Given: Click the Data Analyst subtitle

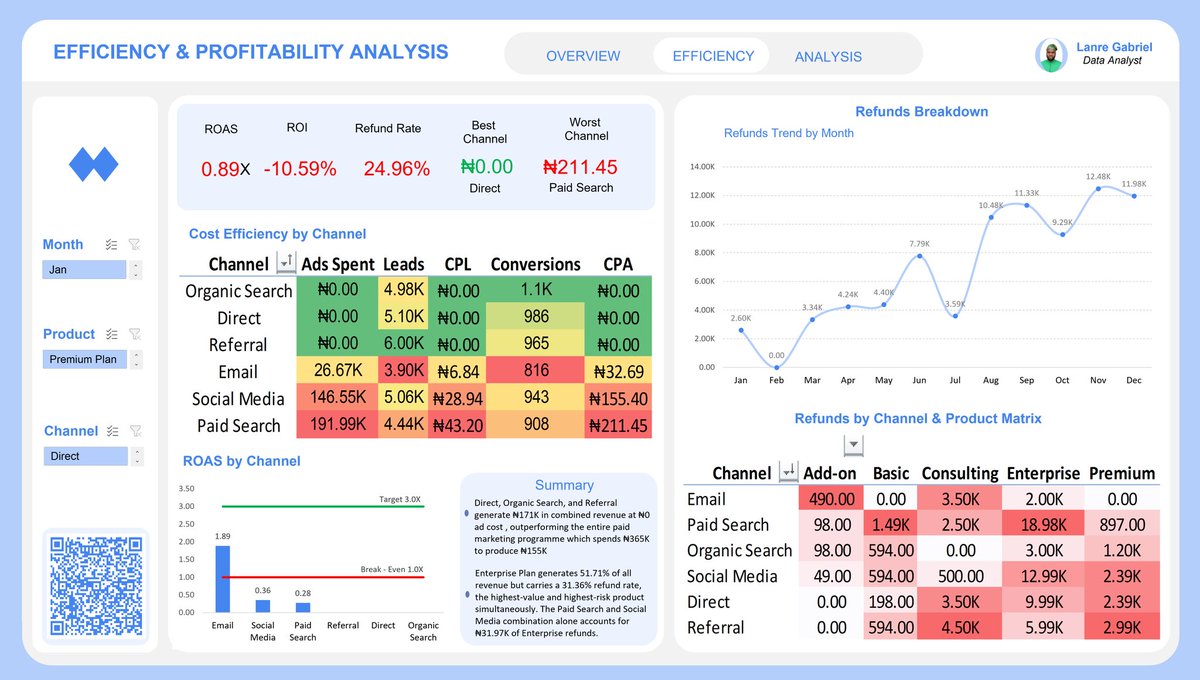Looking at the screenshot, I should tap(1112, 61).
